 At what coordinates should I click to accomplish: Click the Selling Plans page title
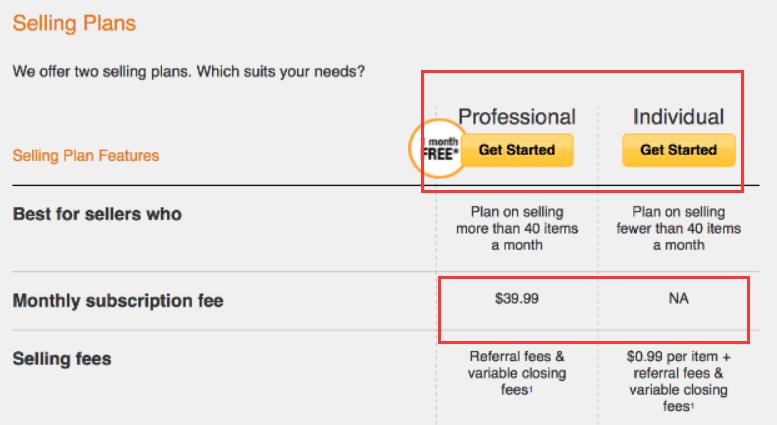(x=74, y=22)
